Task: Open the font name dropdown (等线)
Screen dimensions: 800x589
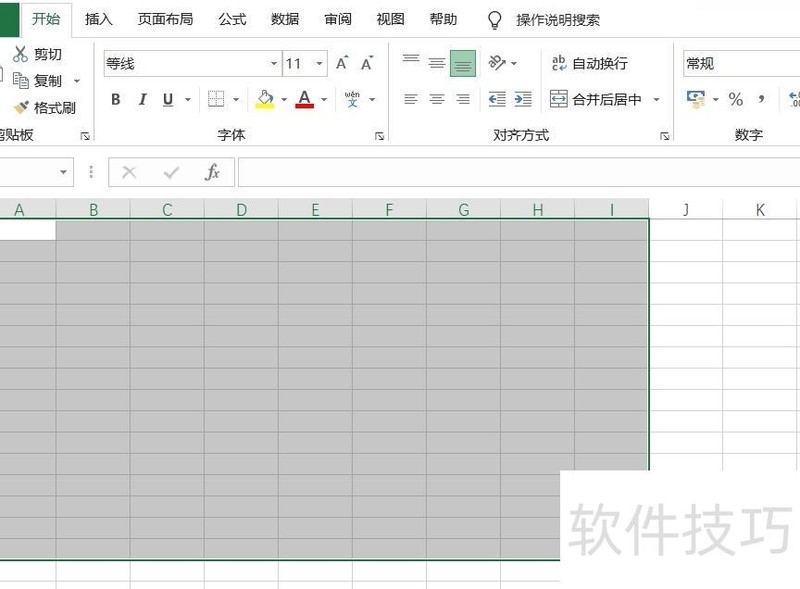Action: coord(274,64)
